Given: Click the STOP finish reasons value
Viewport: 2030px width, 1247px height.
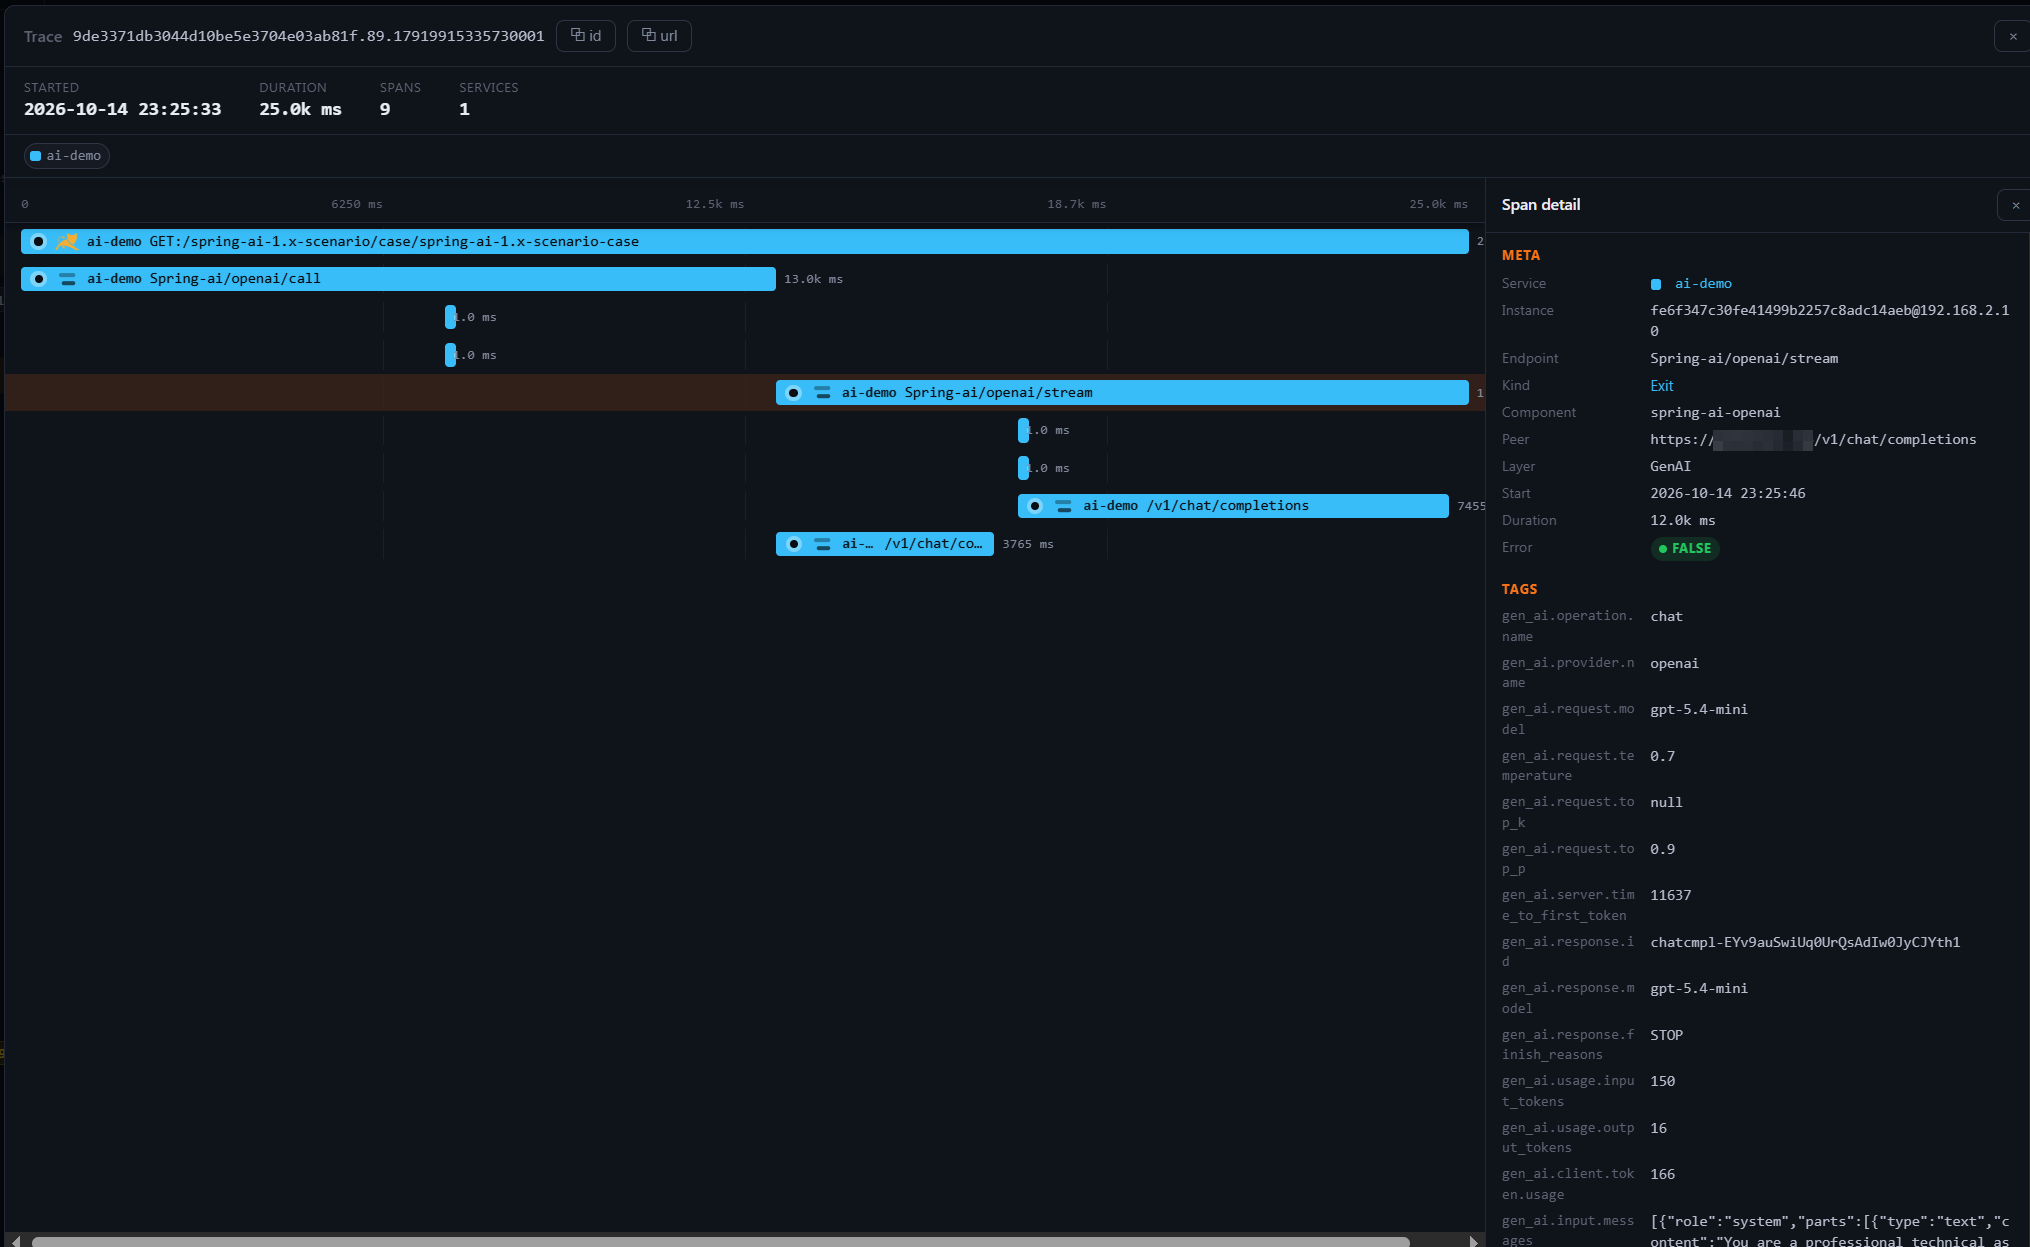Looking at the screenshot, I should tap(1666, 1035).
